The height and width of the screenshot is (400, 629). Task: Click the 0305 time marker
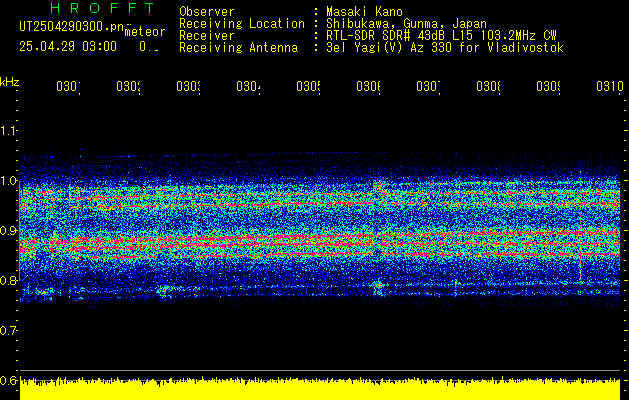coord(308,86)
